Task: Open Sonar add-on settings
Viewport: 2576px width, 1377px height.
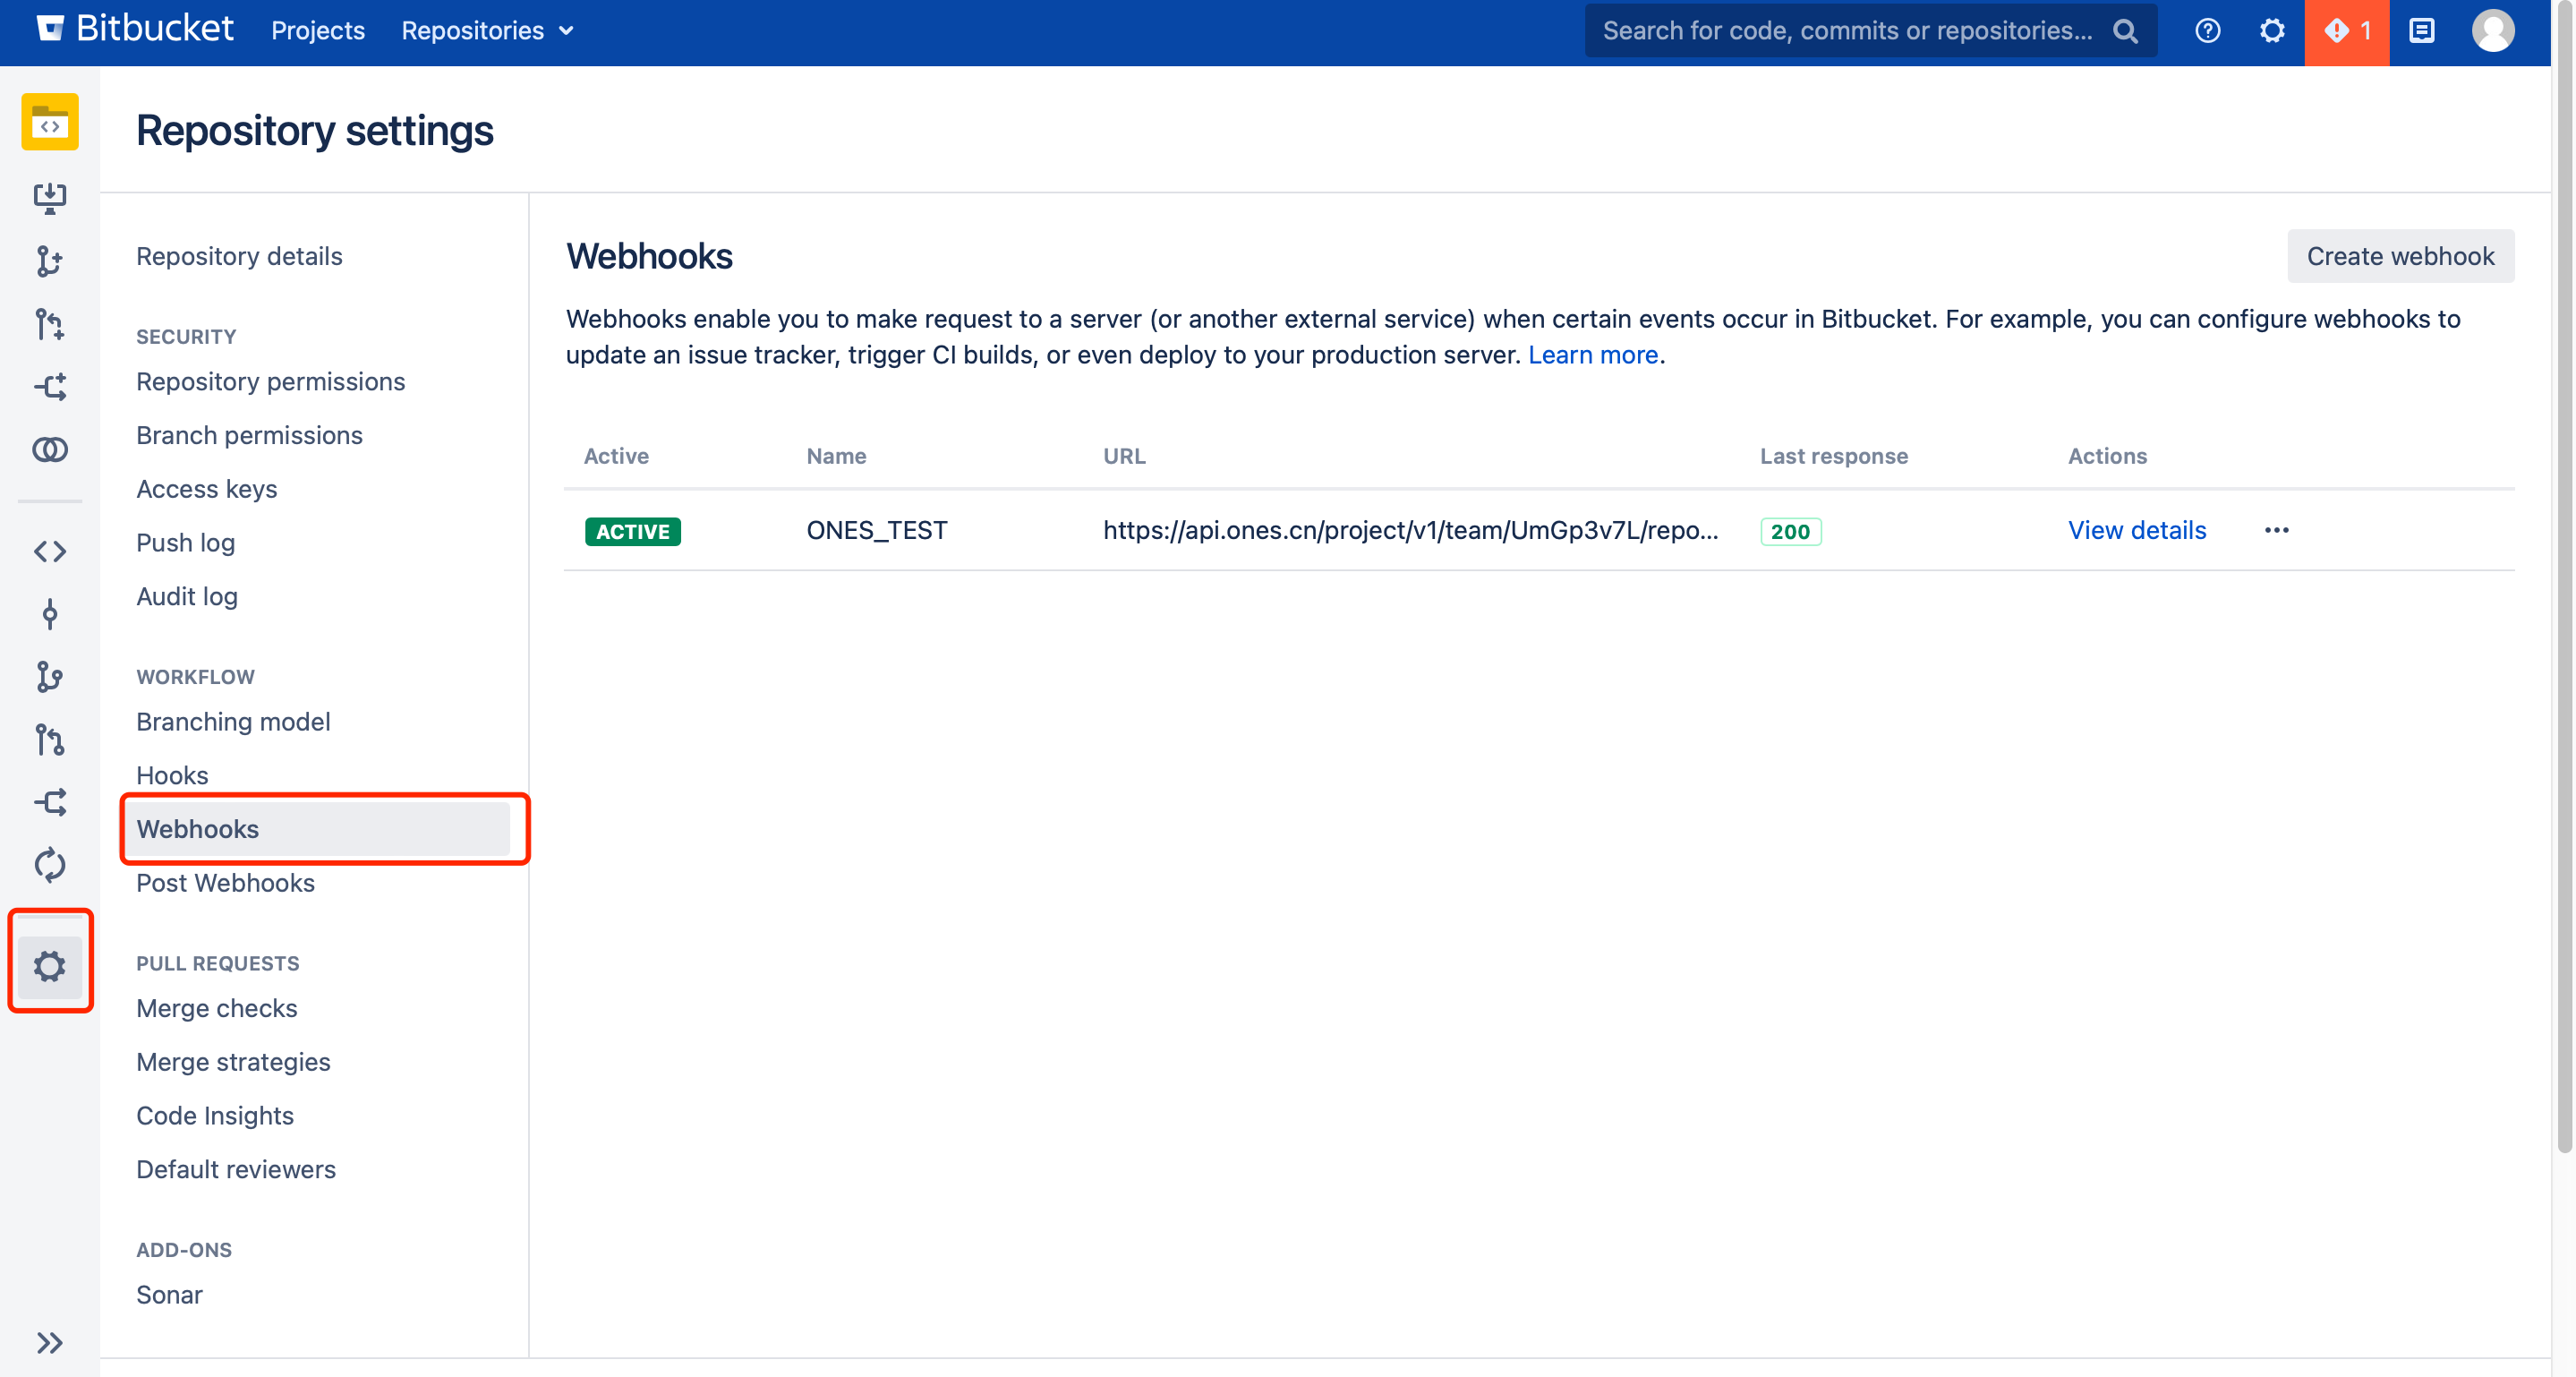Action: [x=169, y=1295]
